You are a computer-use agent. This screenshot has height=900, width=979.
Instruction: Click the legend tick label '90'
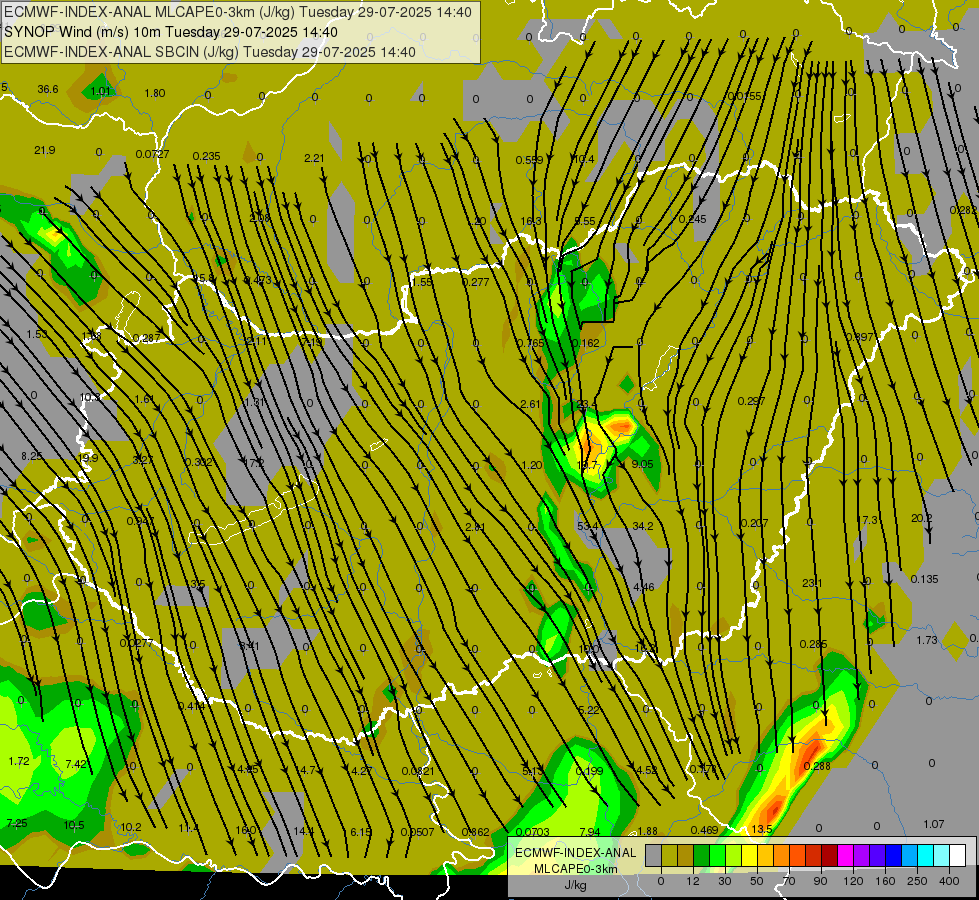820,881
